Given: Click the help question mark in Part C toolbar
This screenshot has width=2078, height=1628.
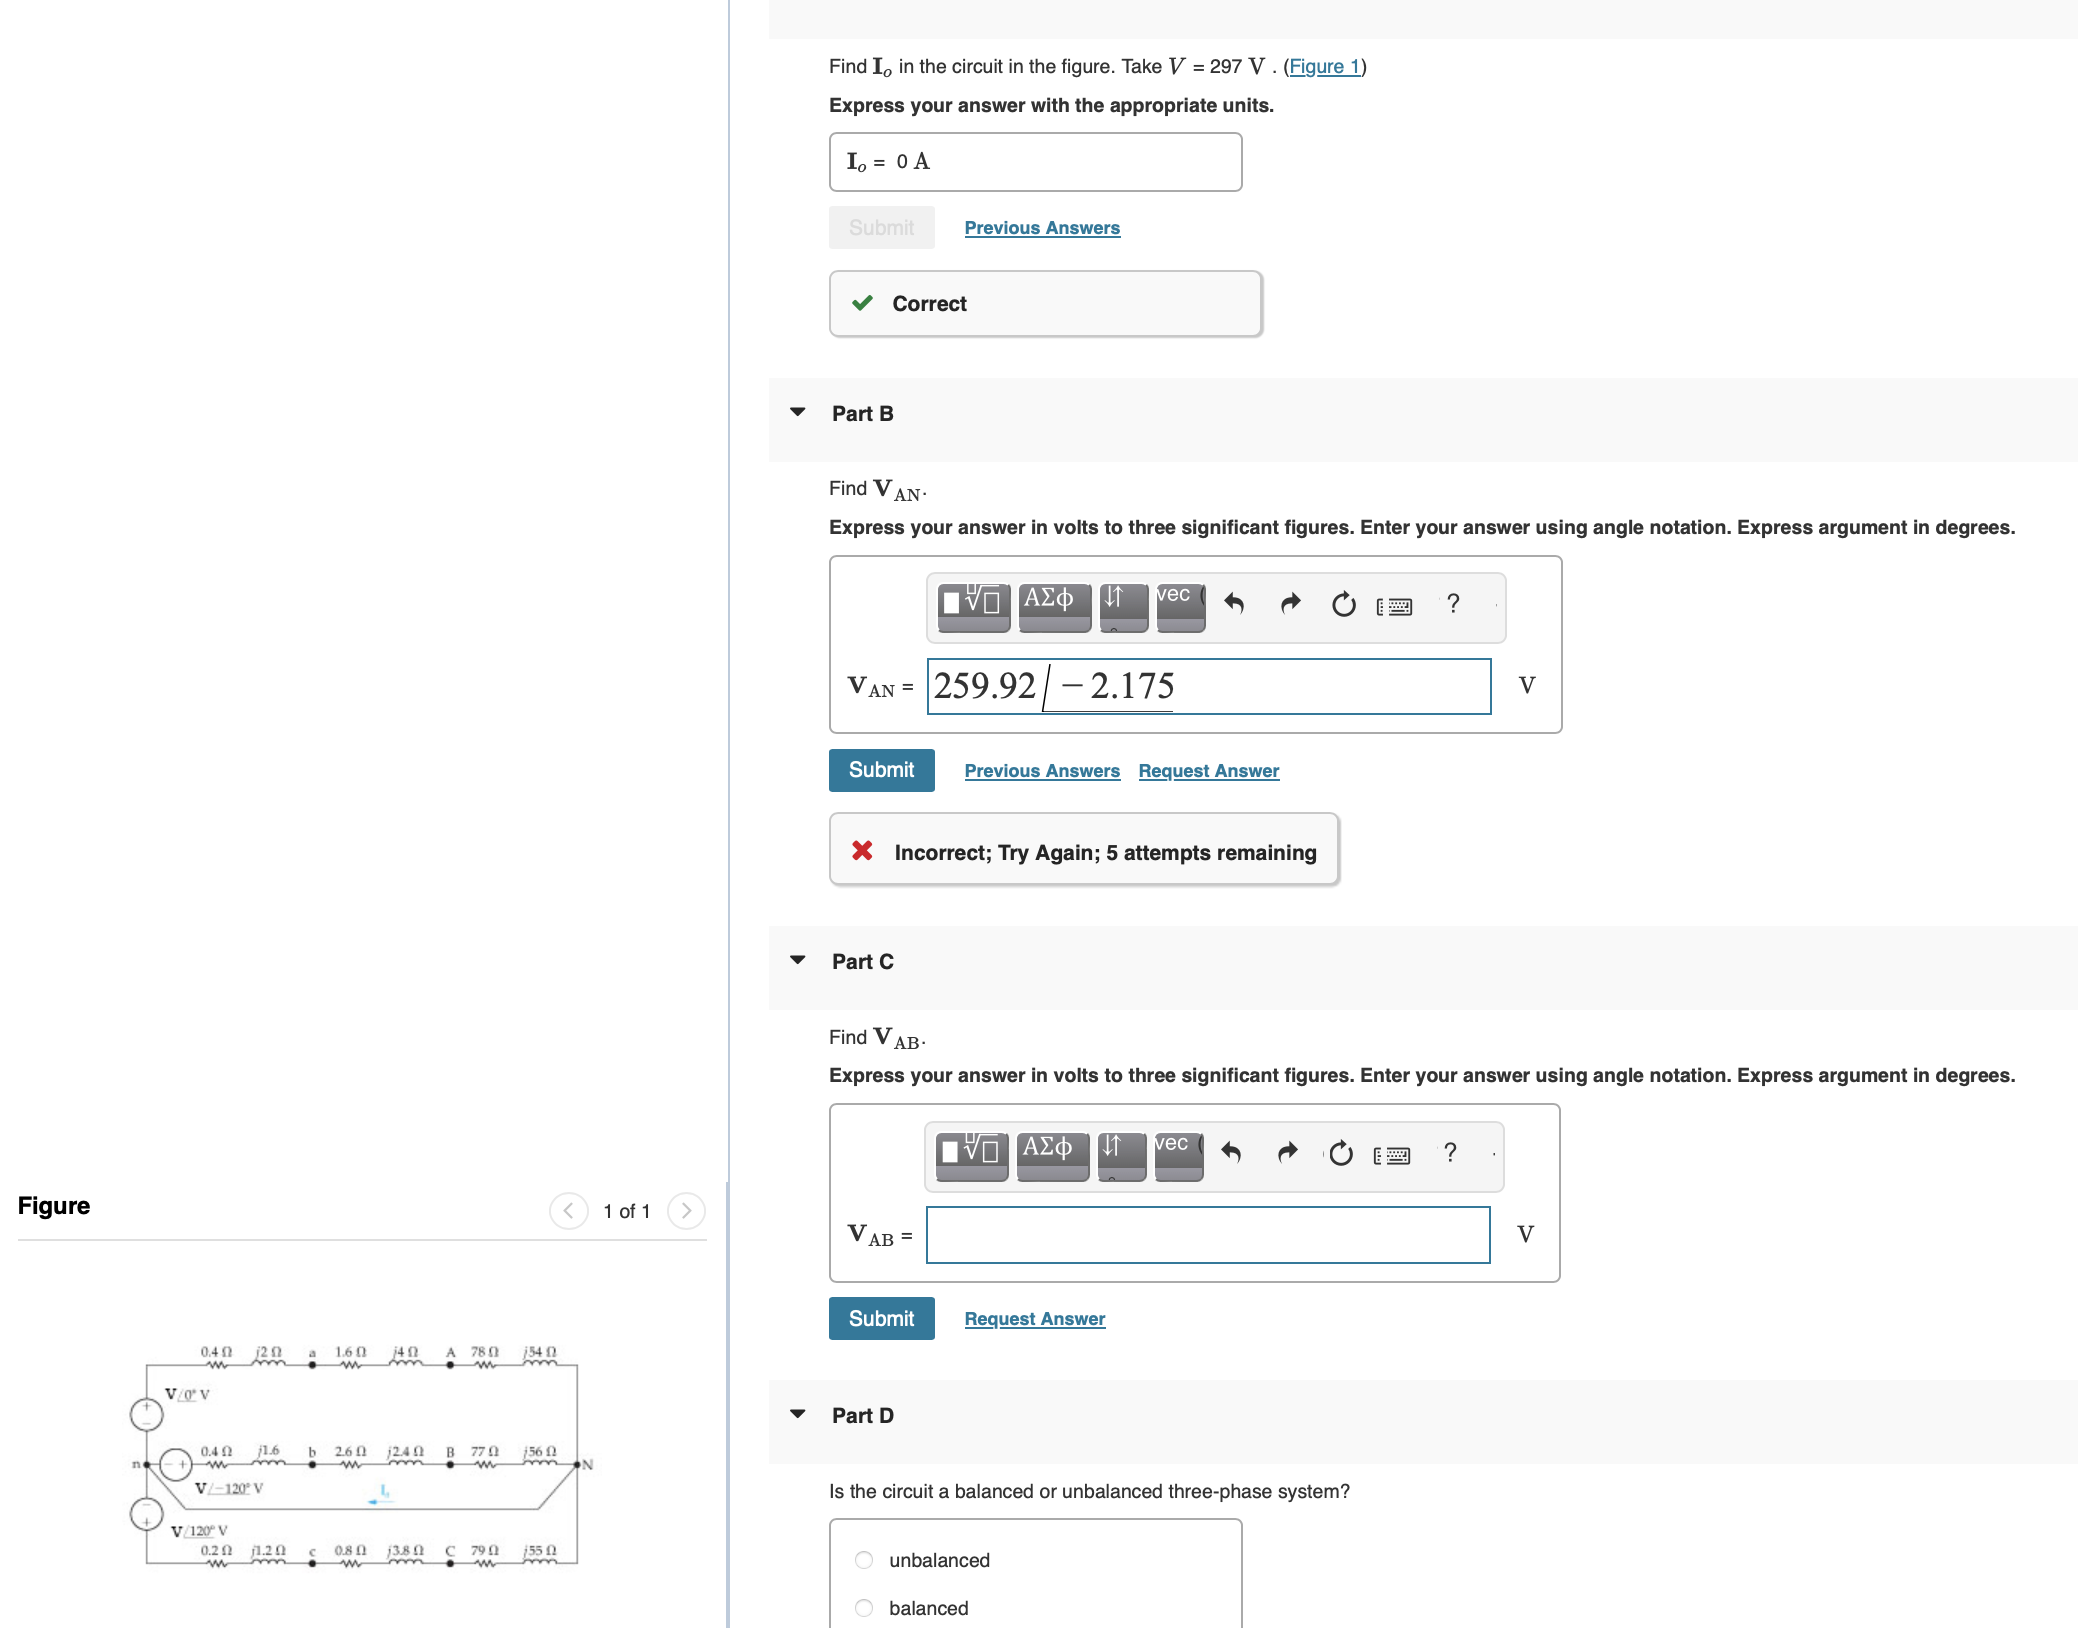Looking at the screenshot, I should pos(1450,1153).
